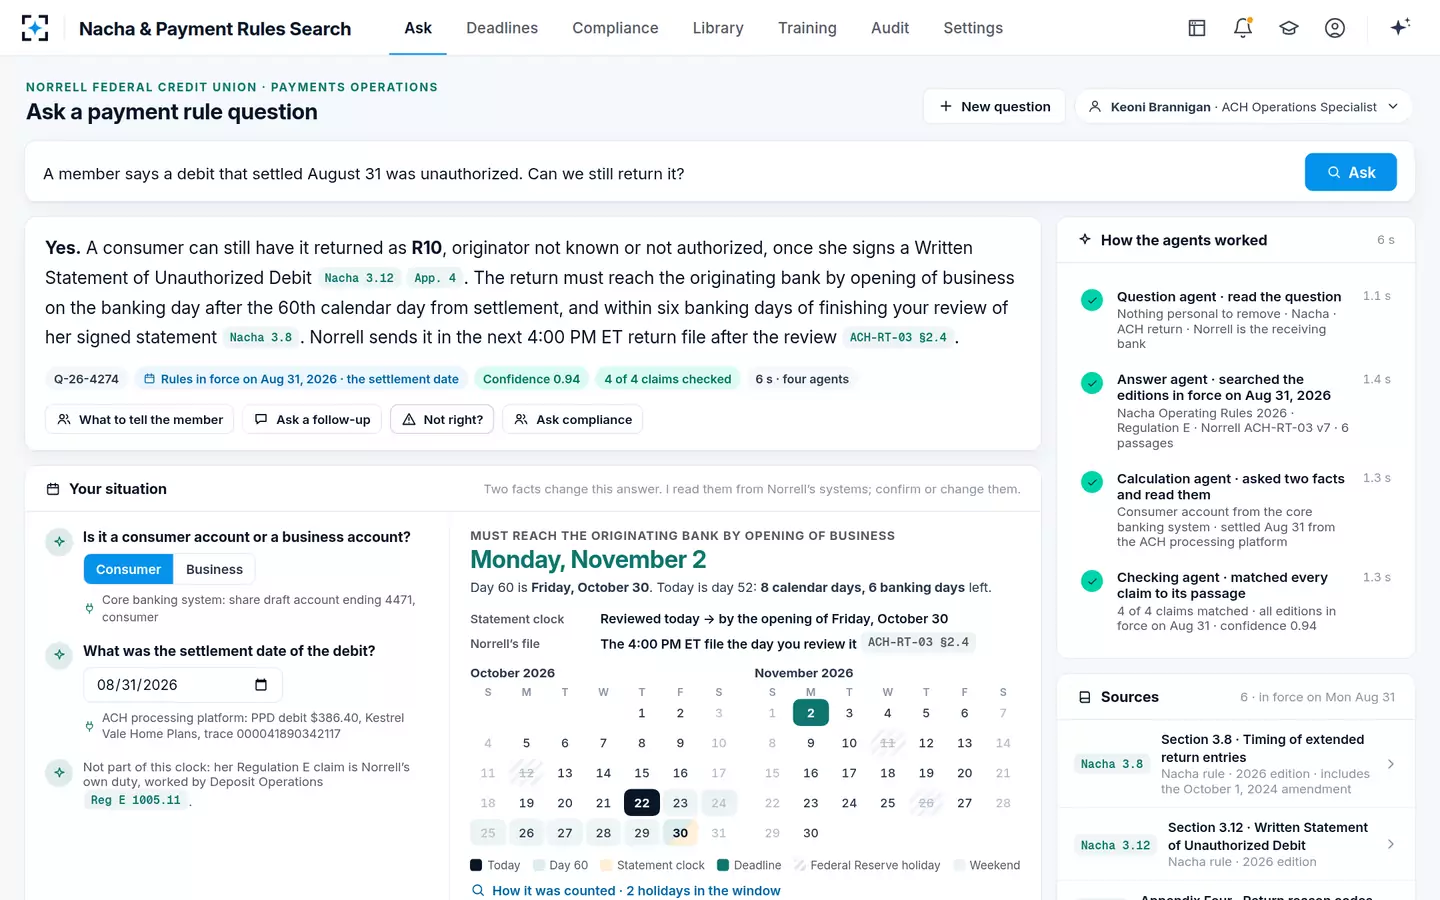This screenshot has width=1440, height=900.
Task: Open the notifications bell
Action: coord(1243,28)
